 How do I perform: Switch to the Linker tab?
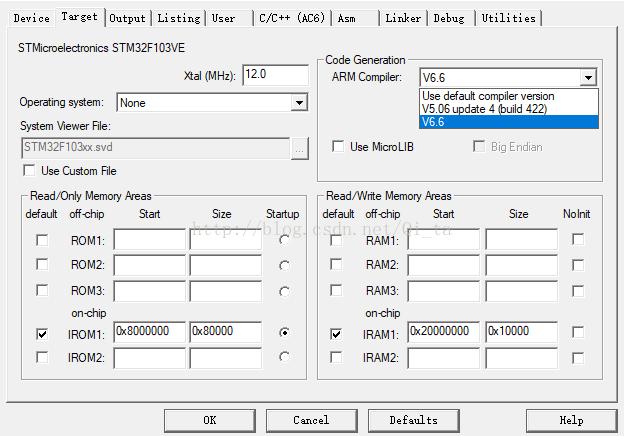pos(403,18)
